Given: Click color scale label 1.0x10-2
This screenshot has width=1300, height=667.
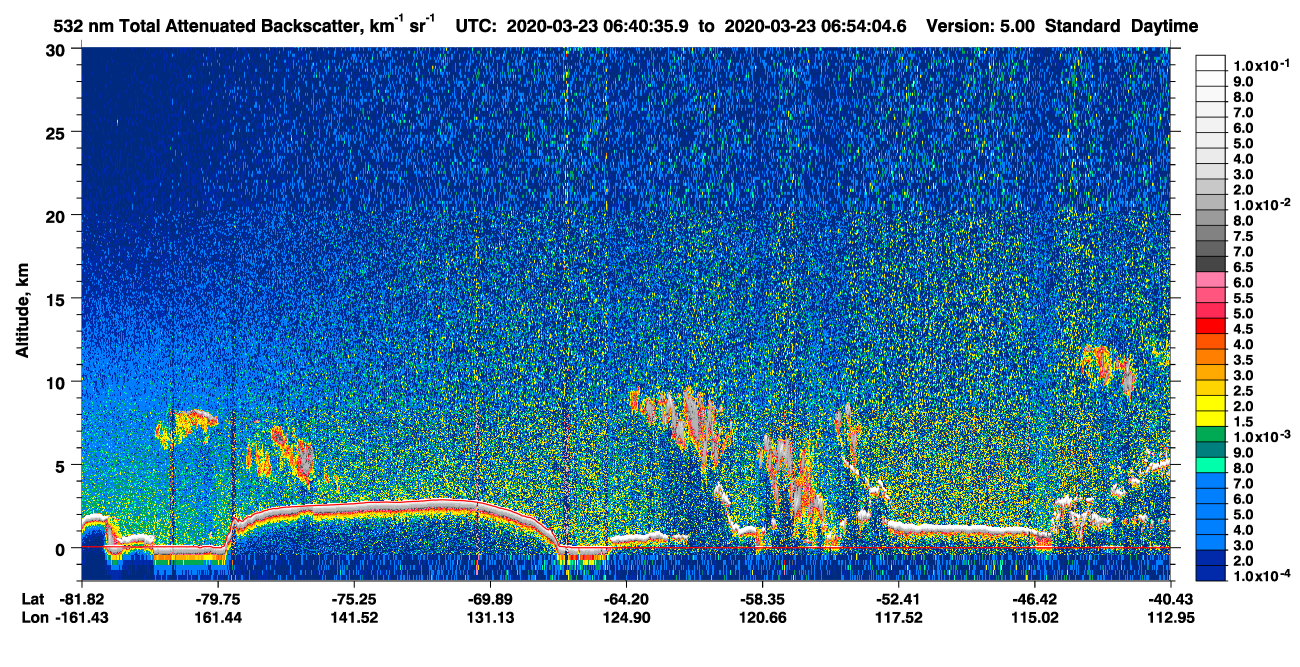Looking at the screenshot, I should click(x=1260, y=204).
